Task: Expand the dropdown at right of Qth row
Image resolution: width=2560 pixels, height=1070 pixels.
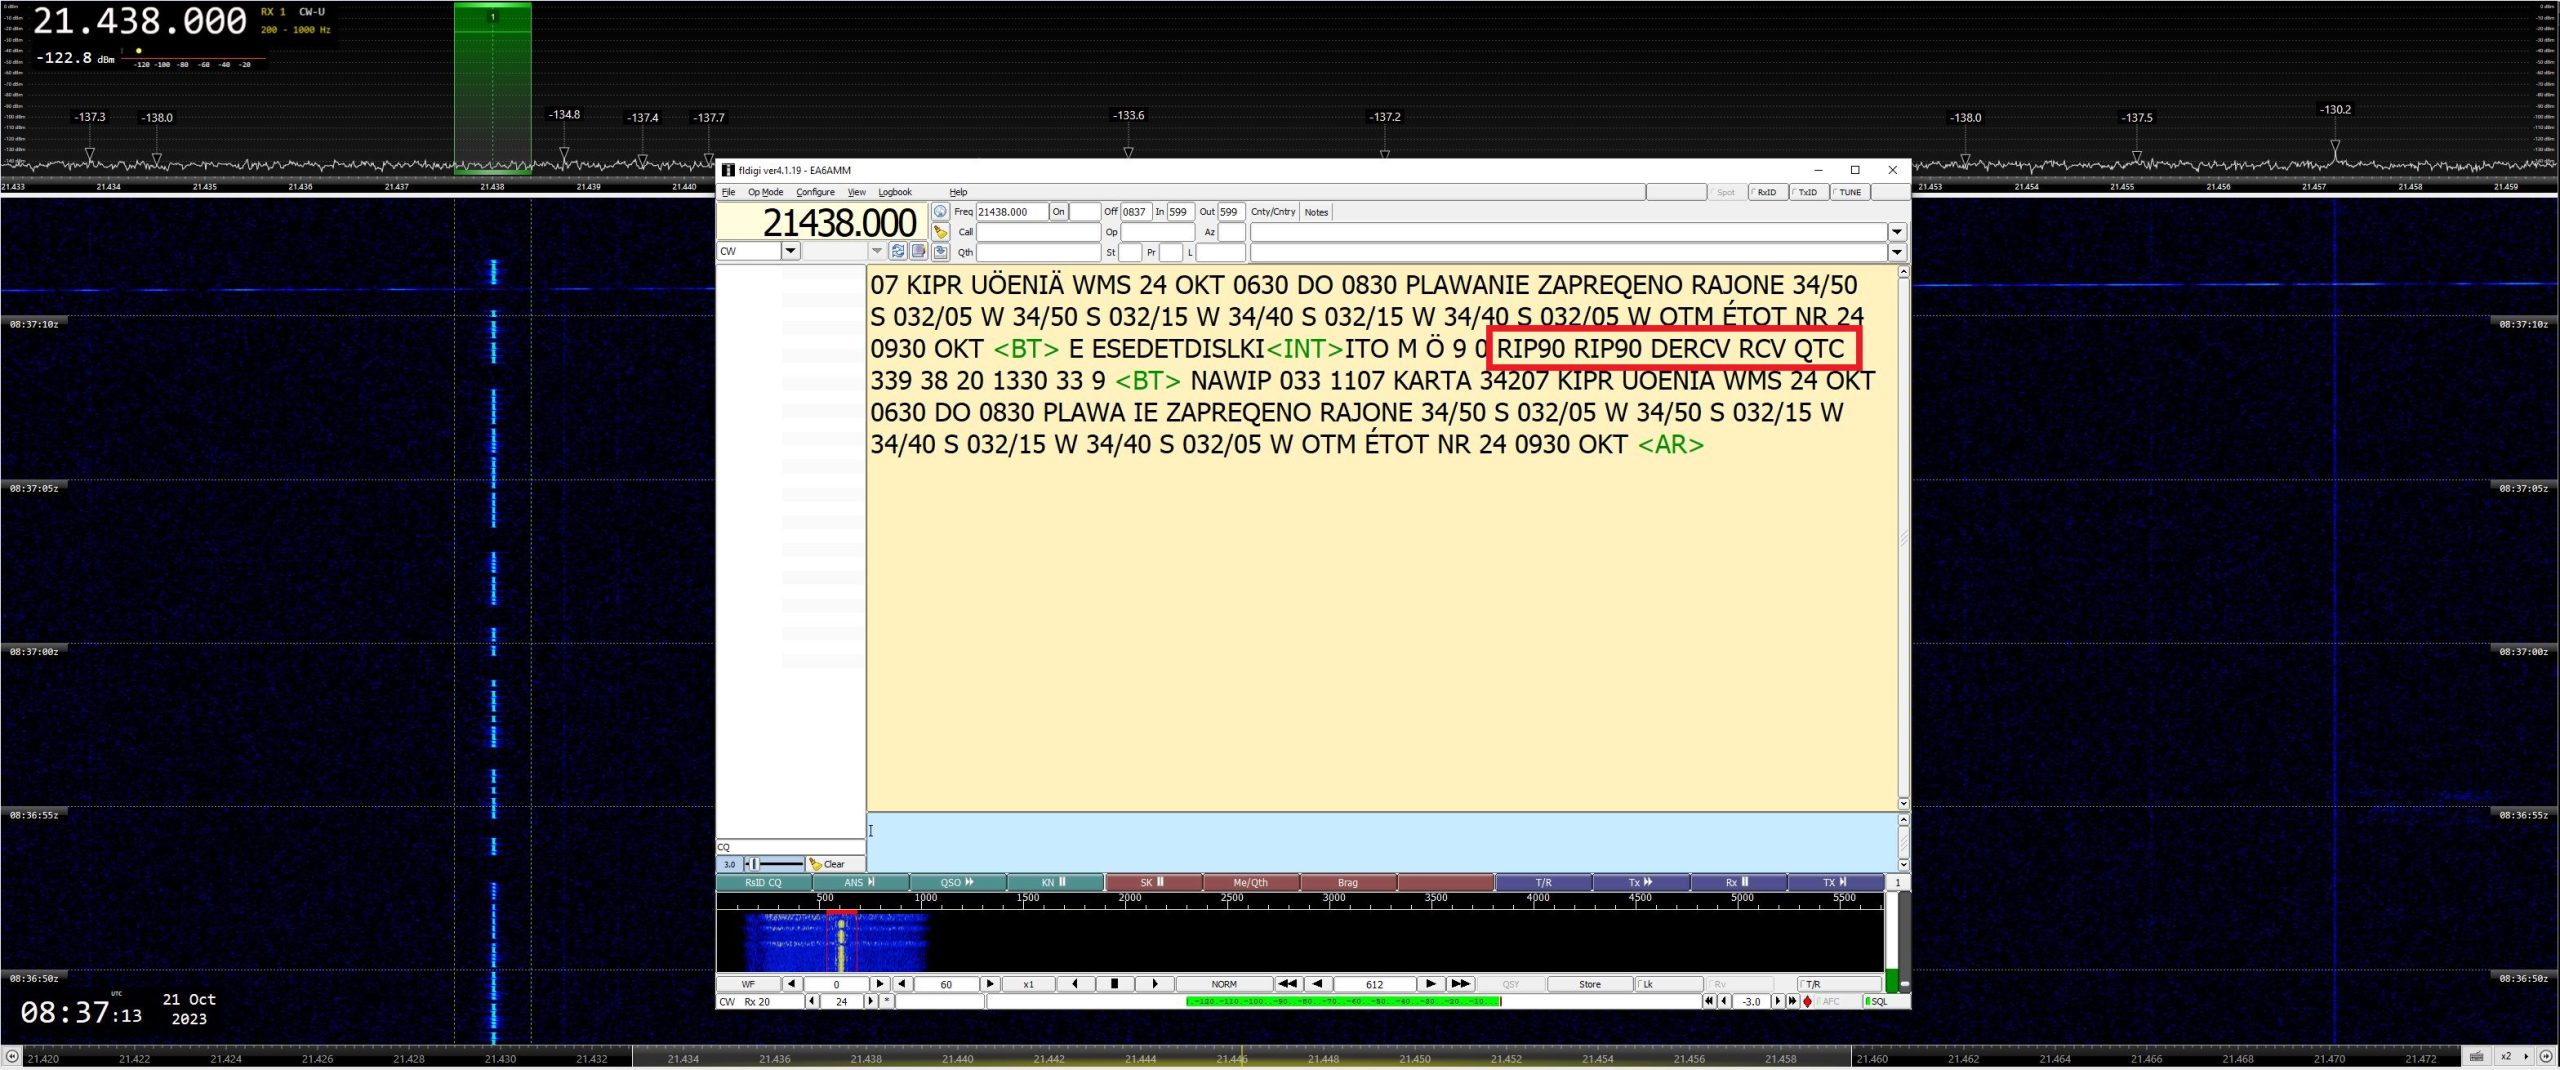Action: (1896, 252)
